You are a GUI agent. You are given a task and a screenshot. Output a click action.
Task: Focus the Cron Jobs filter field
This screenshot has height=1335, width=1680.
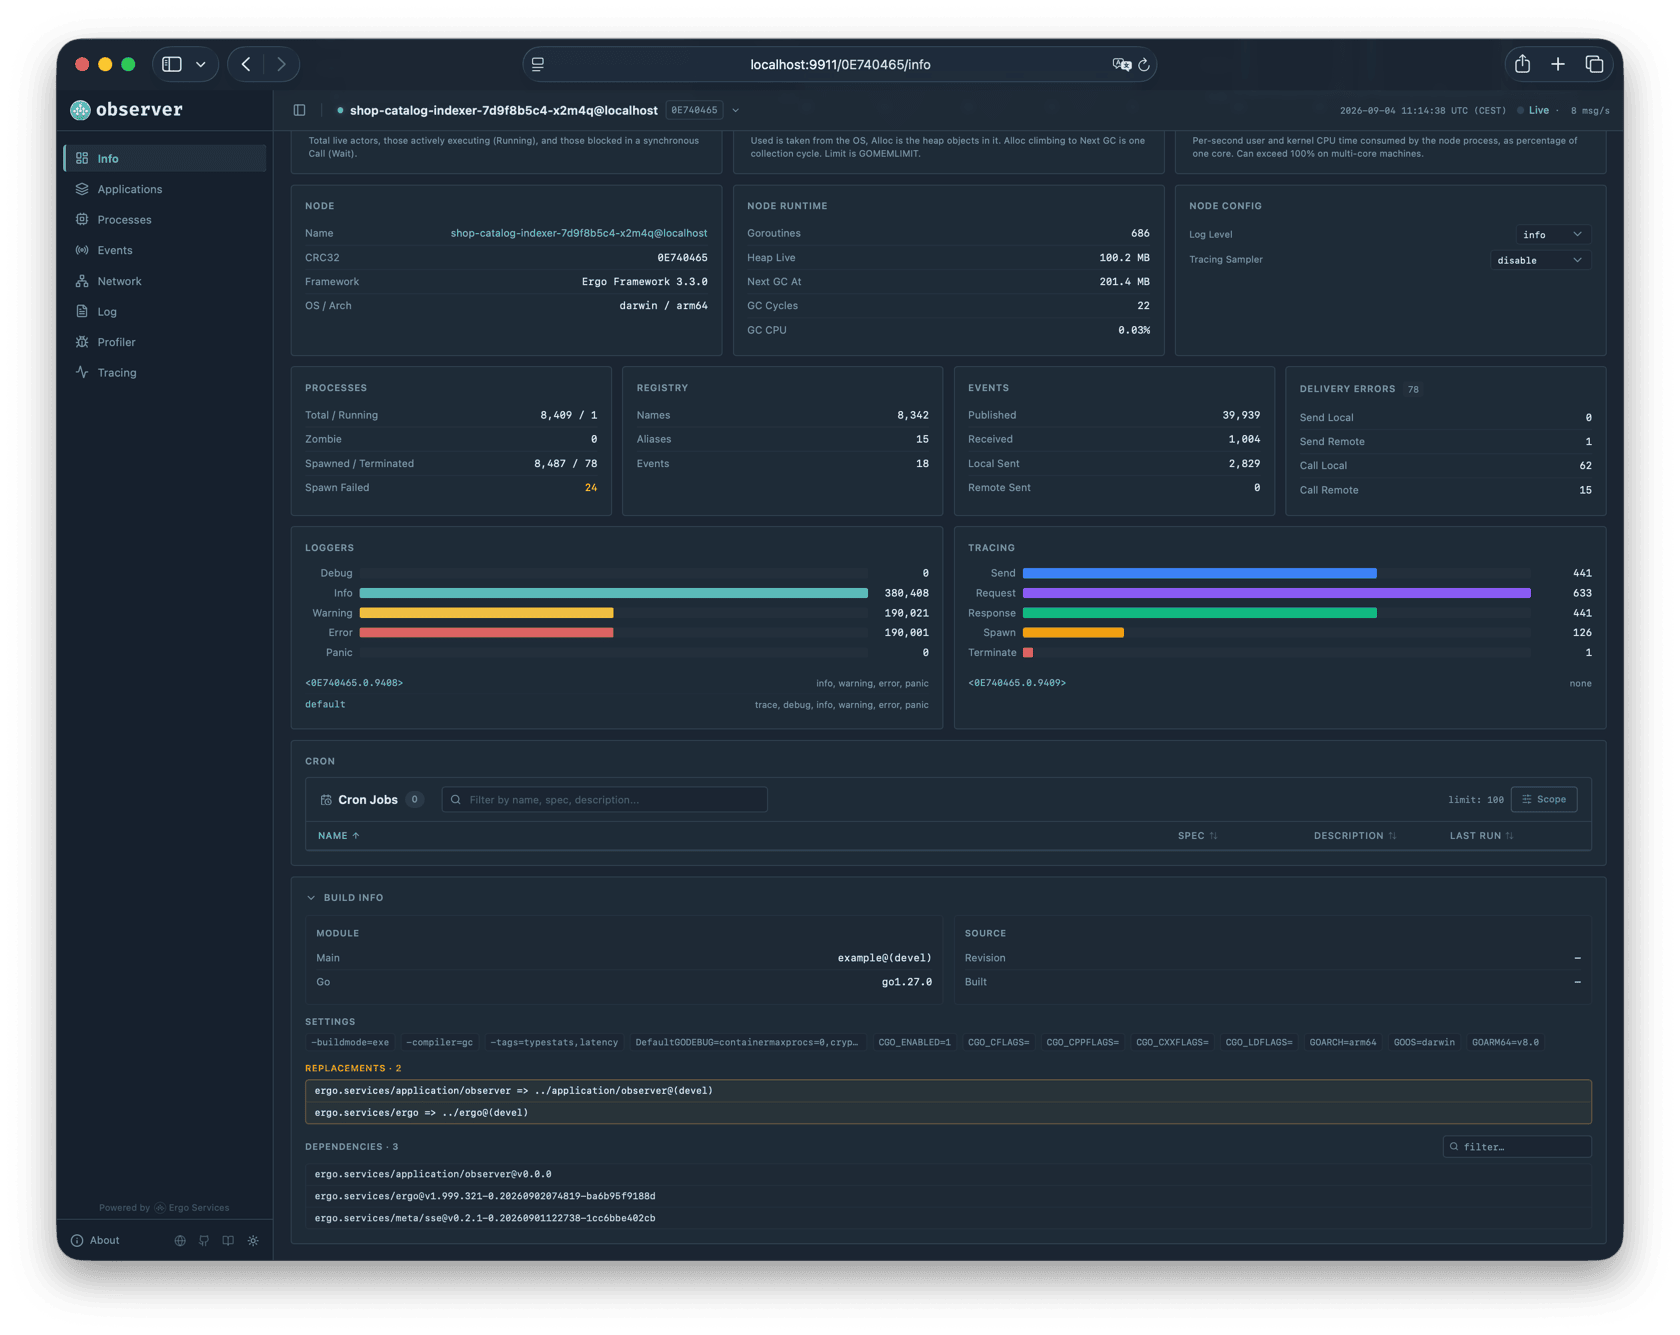(x=604, y=800)
